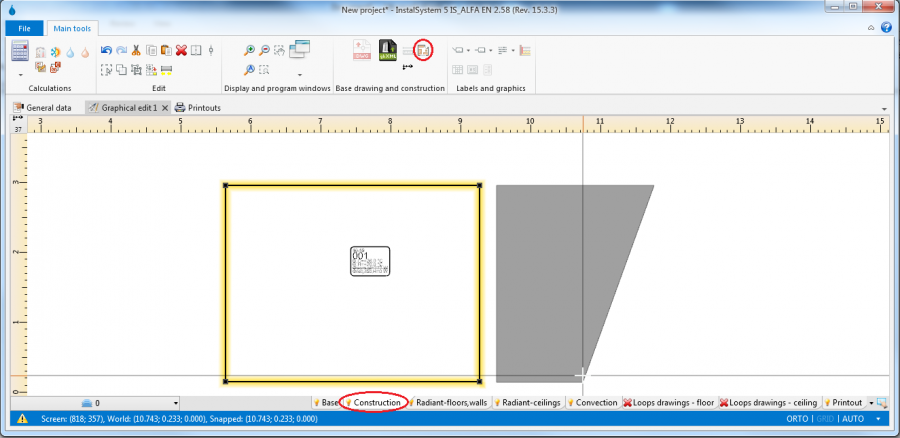The width and height of the screenshot is (900, 438).
Task: Click the Undo arrow icon
Action: 106,50
